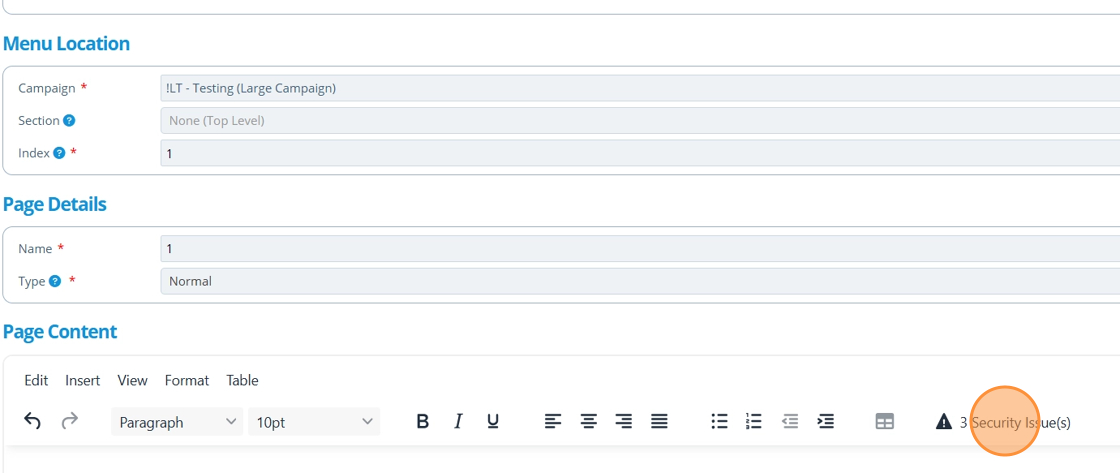The width and height of the screenshot is (1120, 473).
Task: Justify the text alignment
Action: tap(659, 422)
